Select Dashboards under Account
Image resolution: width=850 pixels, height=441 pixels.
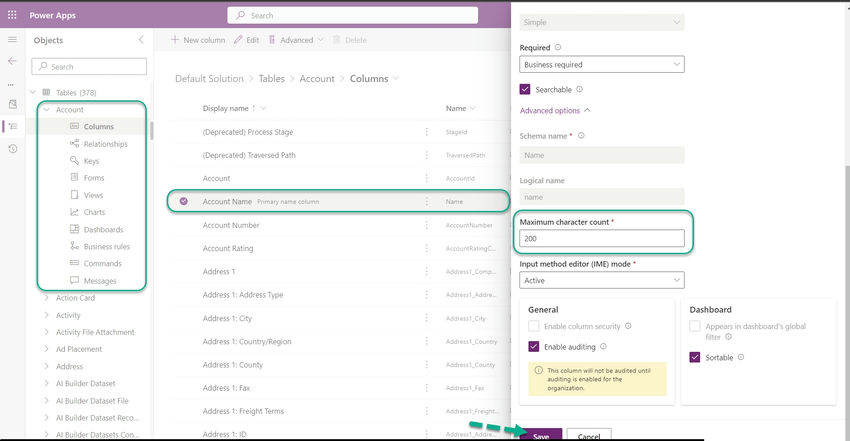(104, 229)
